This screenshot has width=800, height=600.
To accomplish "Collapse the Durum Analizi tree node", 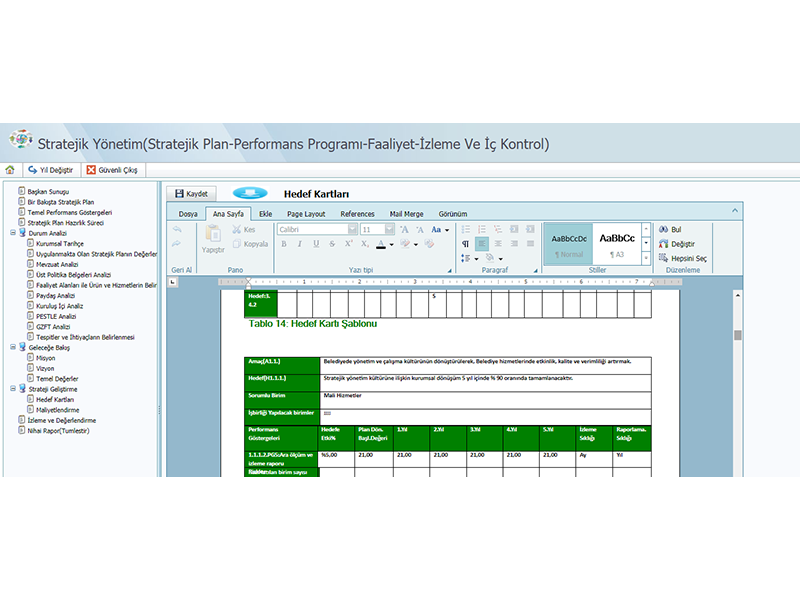I will pyautogui.click(x=13, y=233).
